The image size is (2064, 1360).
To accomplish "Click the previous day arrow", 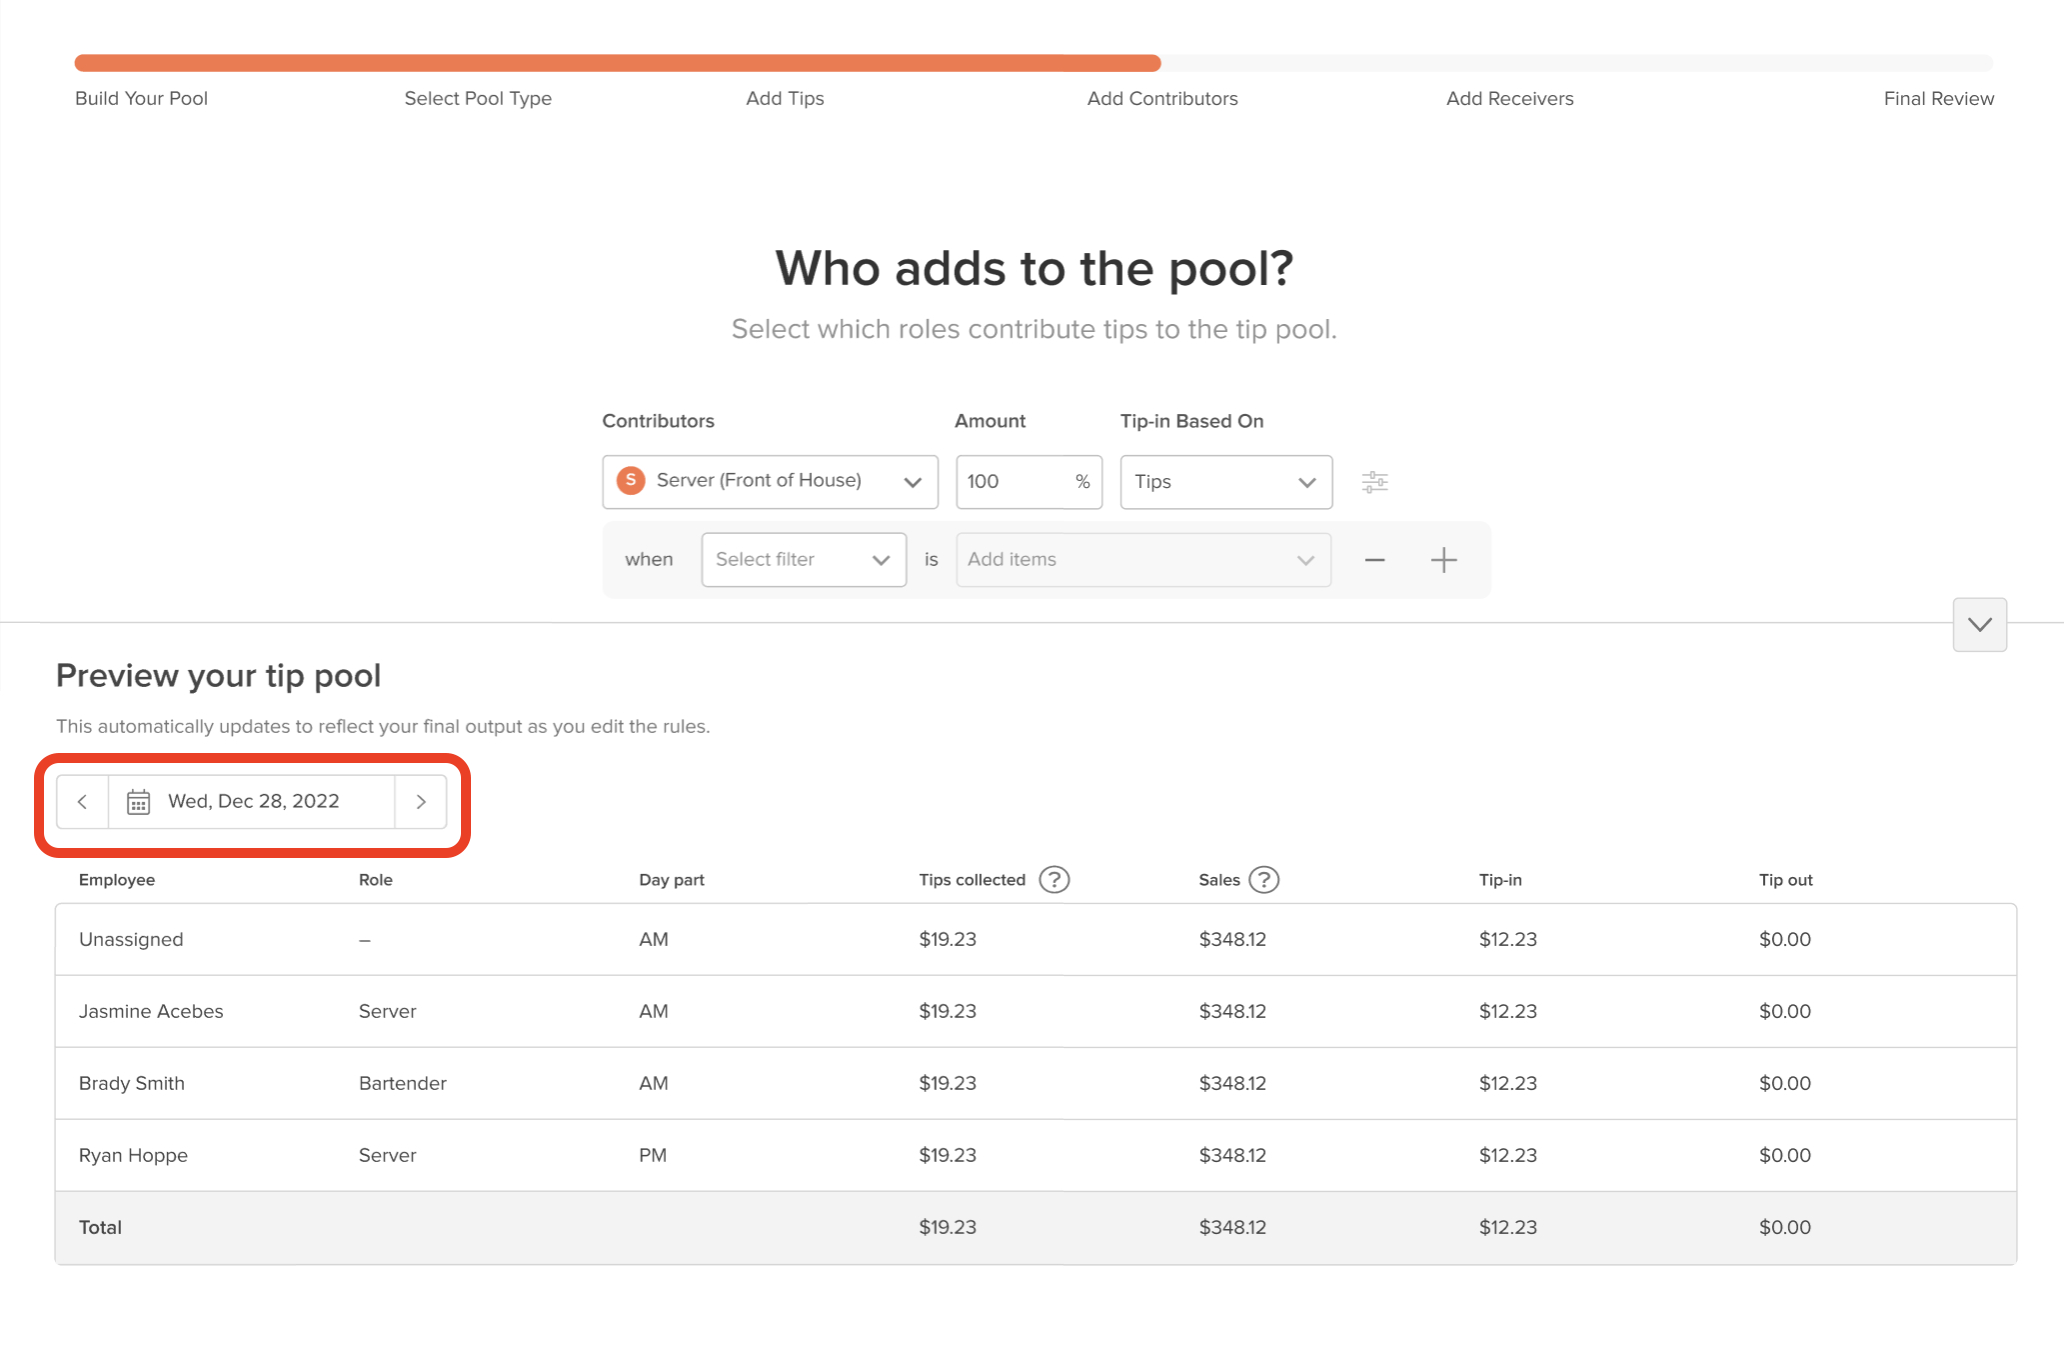I will [x=83, y=801].
